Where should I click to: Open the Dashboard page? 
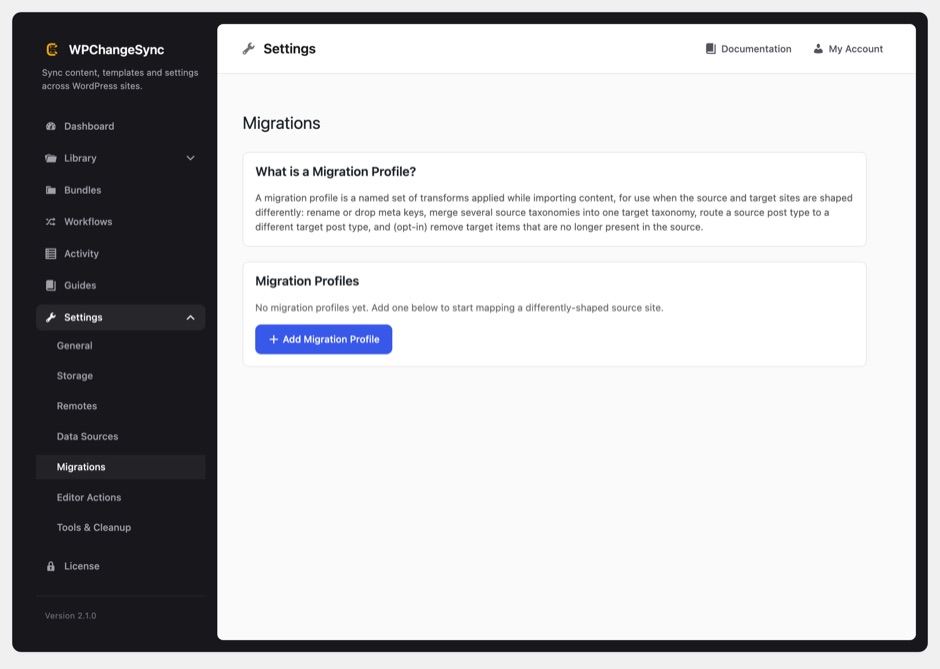[120, 126]
